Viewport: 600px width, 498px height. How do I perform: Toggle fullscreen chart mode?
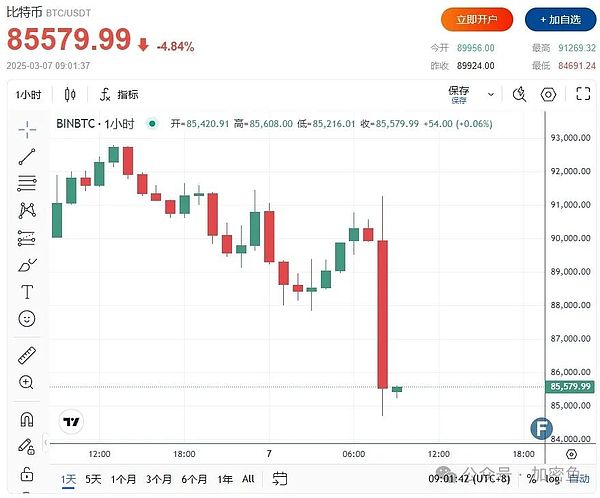(581, 95)
